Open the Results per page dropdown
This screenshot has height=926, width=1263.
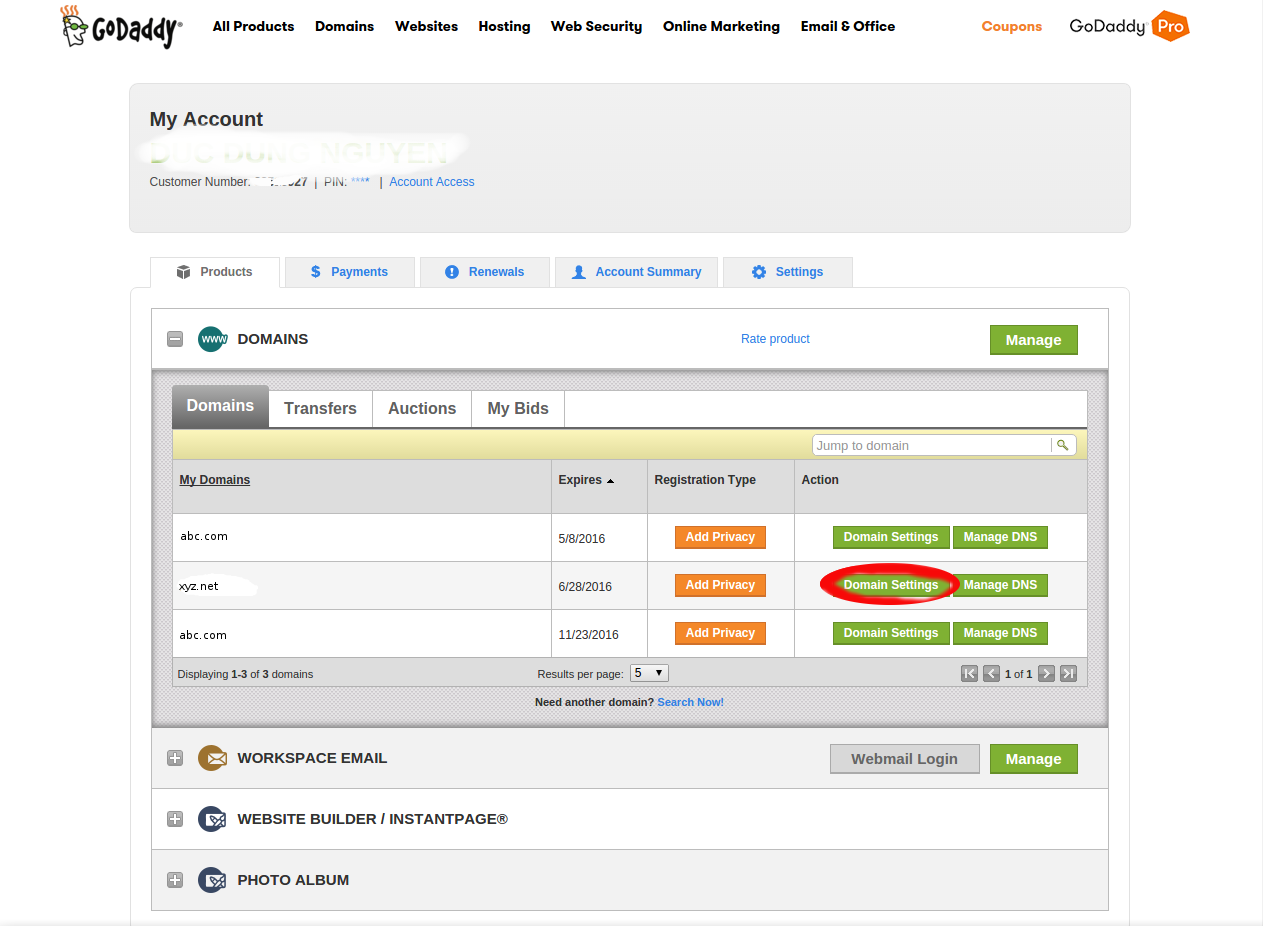(649, 673)
